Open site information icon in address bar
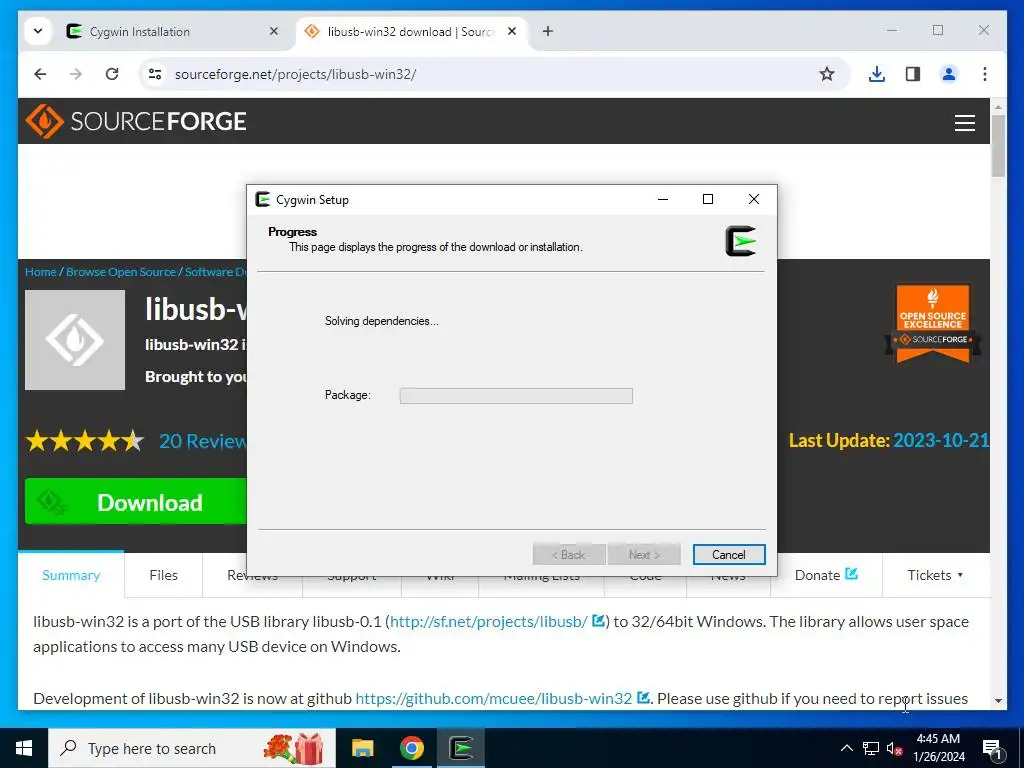 click(x=155, y=74)
